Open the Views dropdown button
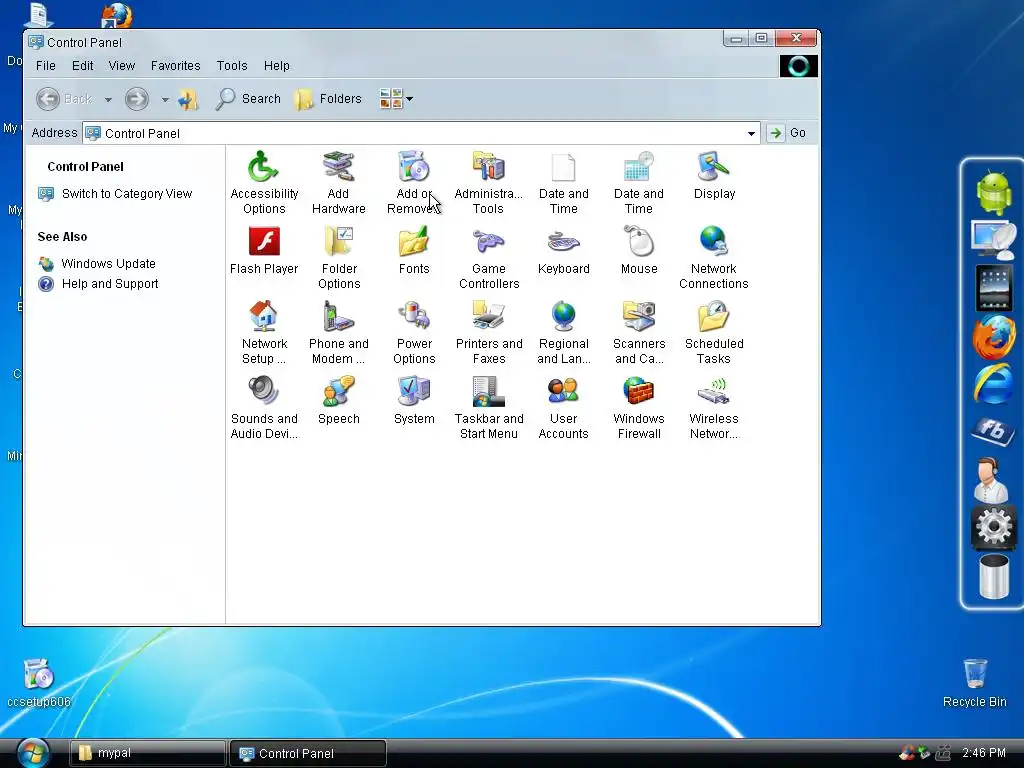This screenshot has width=1024, height=768. pos(396,99)
